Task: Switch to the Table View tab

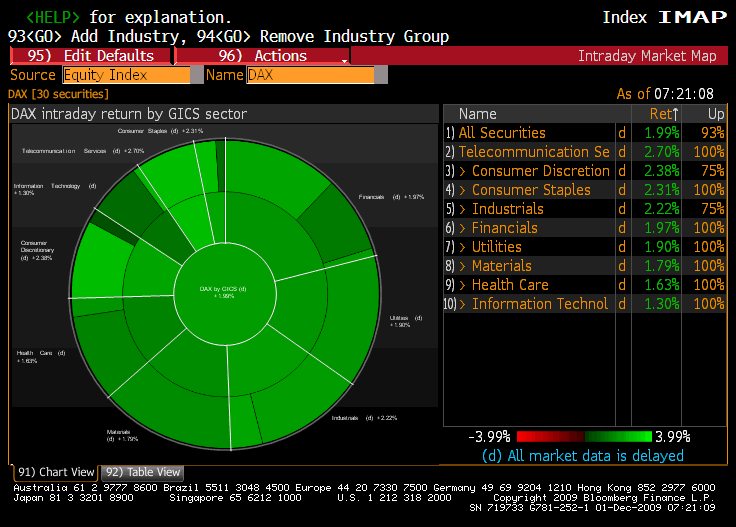Action: (x=143, y=472)
